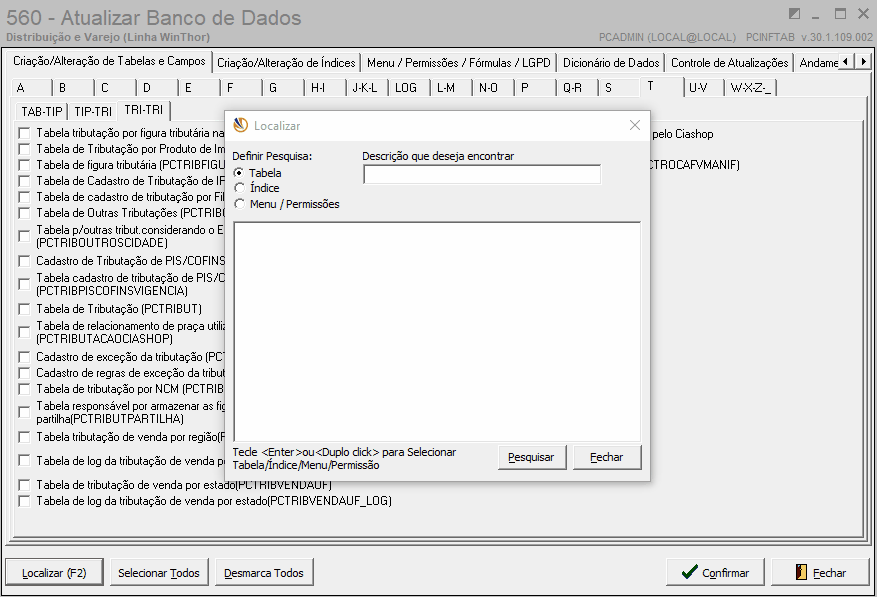The height and width of the screenshot is (597, 877).
Task: Select the H-I tab
Action: (324, 88)
